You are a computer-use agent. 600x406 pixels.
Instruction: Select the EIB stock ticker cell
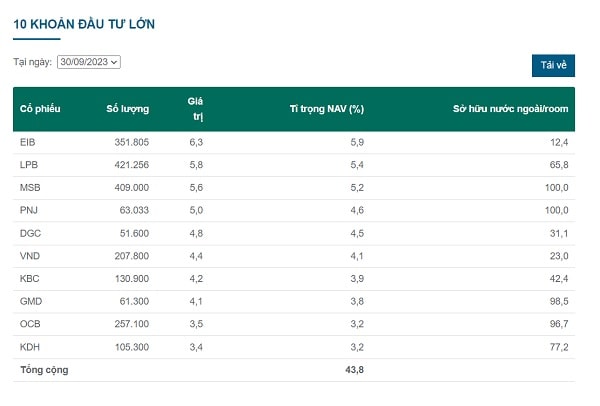(x=28, y=142)
